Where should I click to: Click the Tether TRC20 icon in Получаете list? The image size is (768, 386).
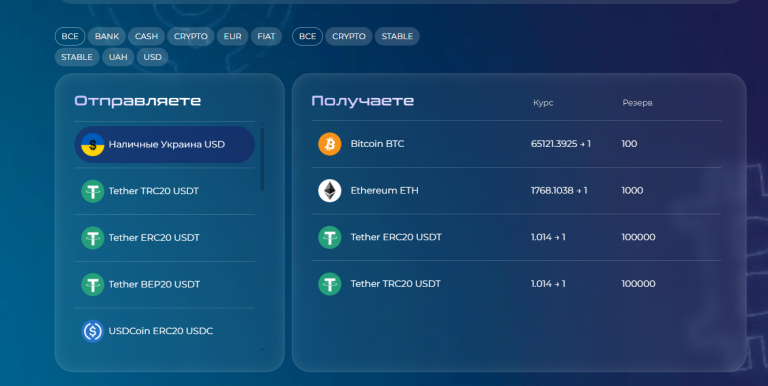330,284
